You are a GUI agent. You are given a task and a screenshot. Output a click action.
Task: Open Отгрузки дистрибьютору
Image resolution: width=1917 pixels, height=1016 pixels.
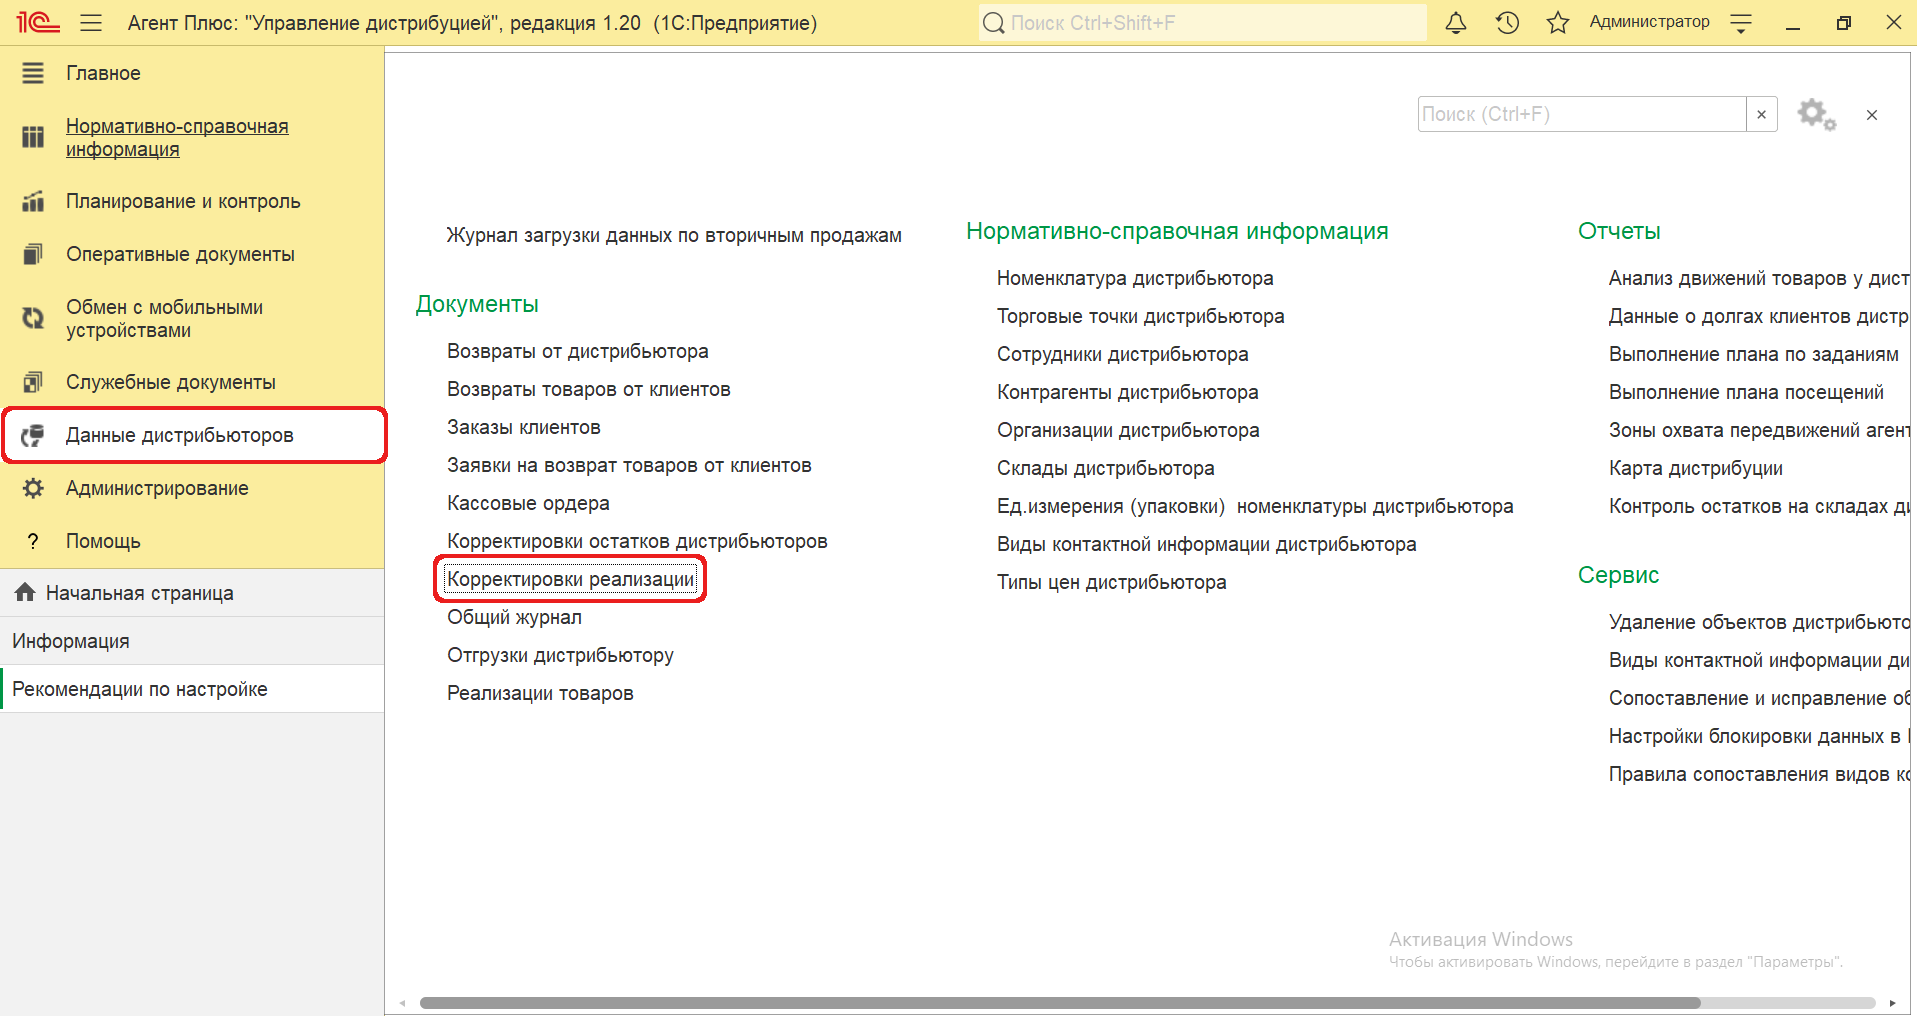[560, 655]
